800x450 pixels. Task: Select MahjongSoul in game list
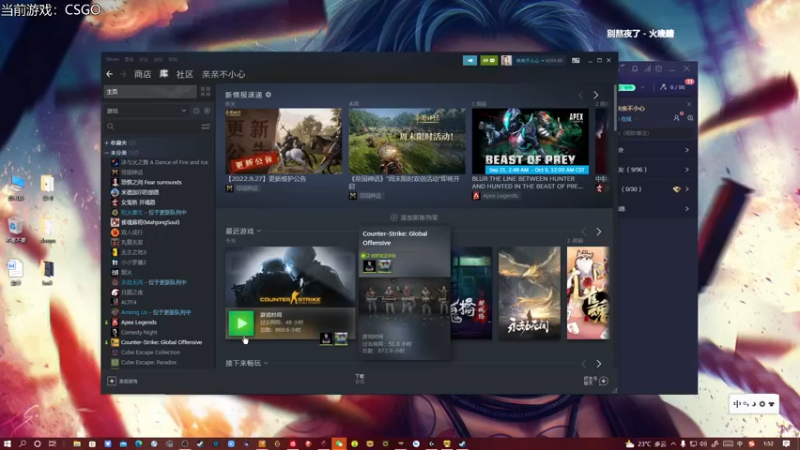[x=145, y=222]
